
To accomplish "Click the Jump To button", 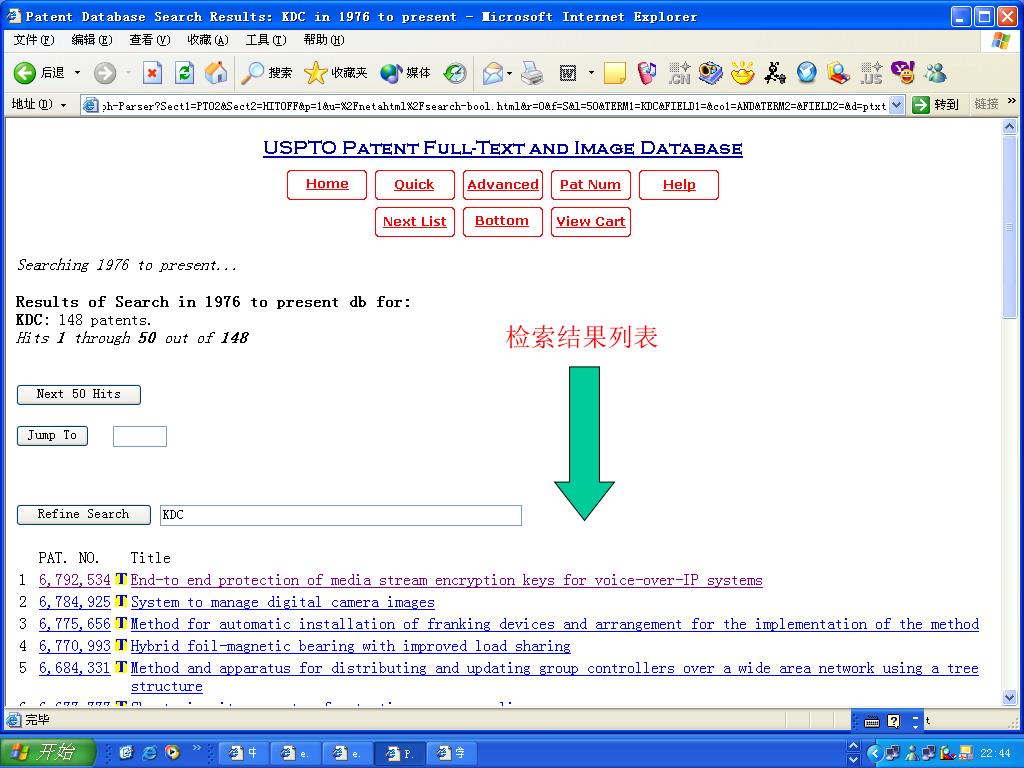I will click(x=52, y=436).
